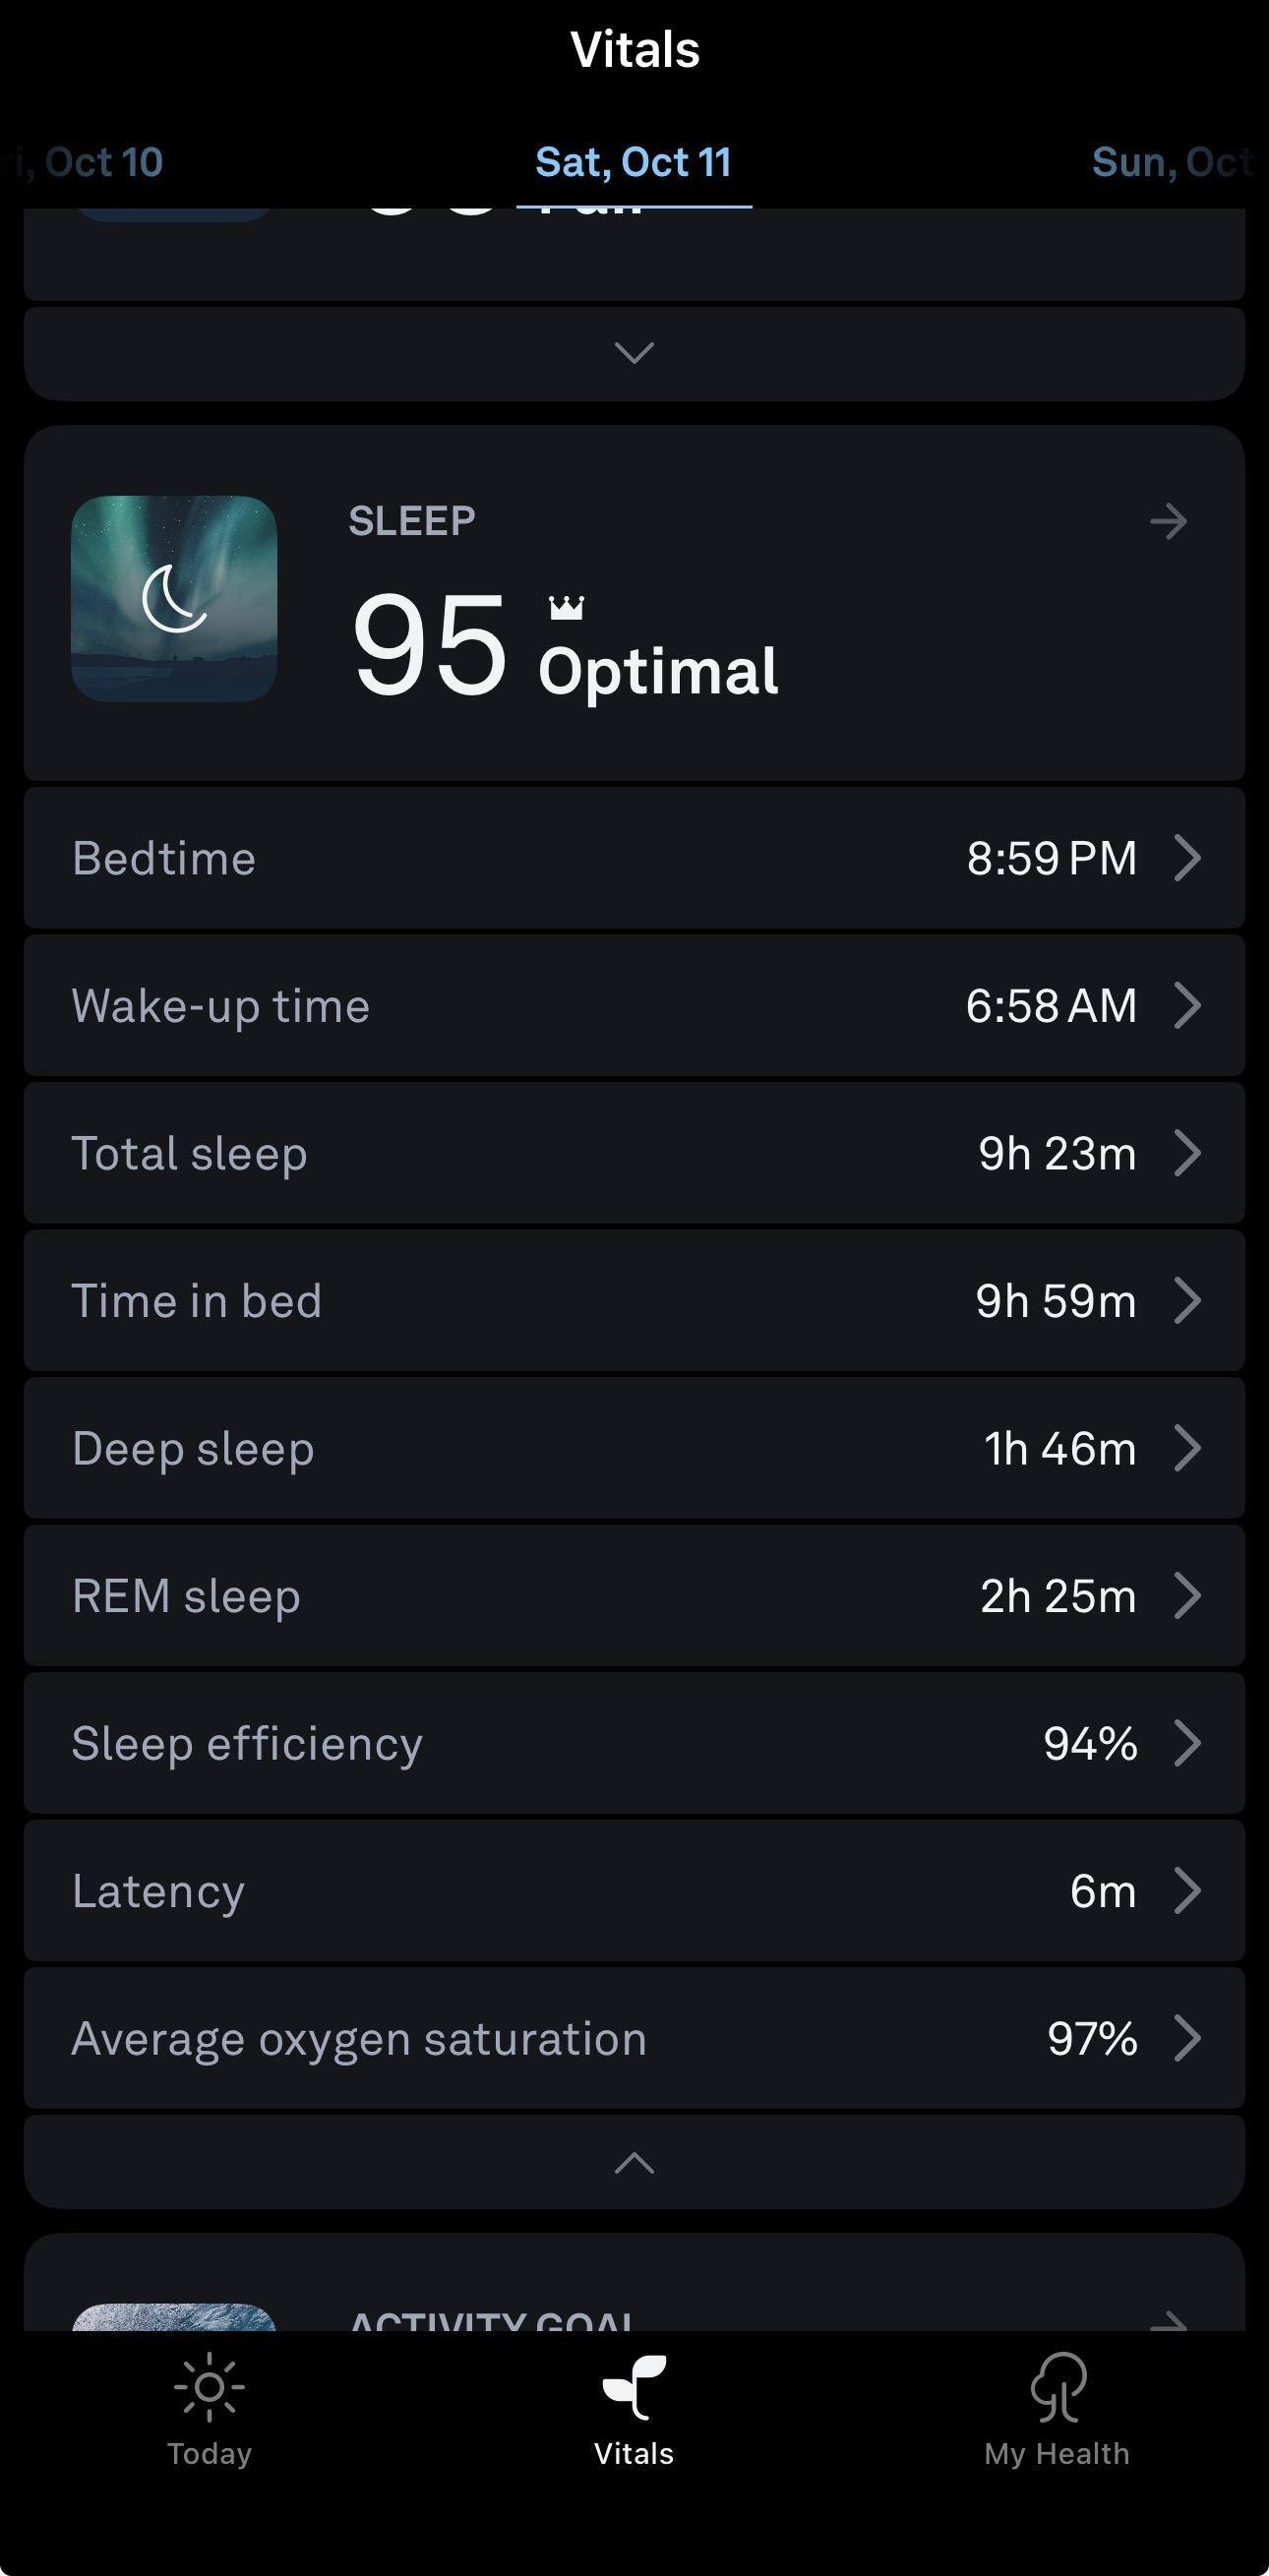Expand the card above Sleep

(x=634, y=352)
